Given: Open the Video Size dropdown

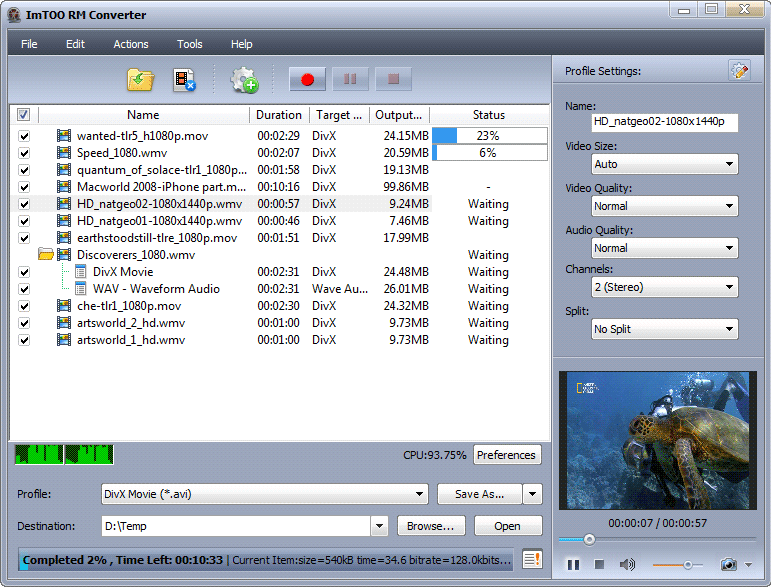Looking at the screenshot, I should click(664, 164).
